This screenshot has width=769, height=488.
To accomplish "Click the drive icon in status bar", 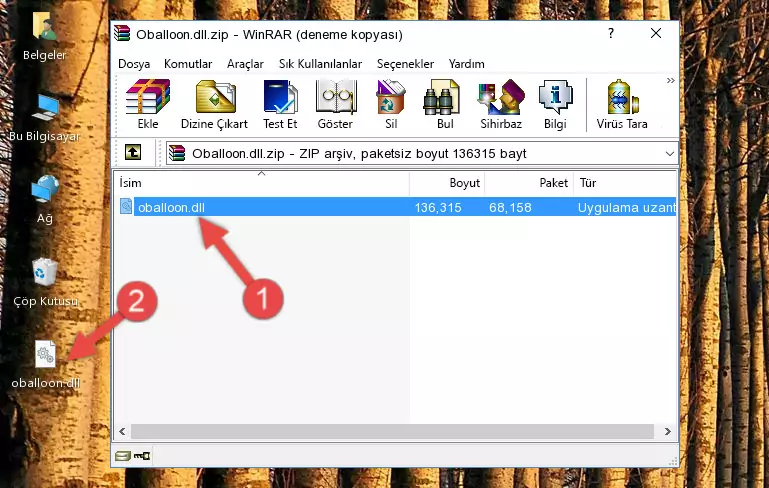I will 122,456.
